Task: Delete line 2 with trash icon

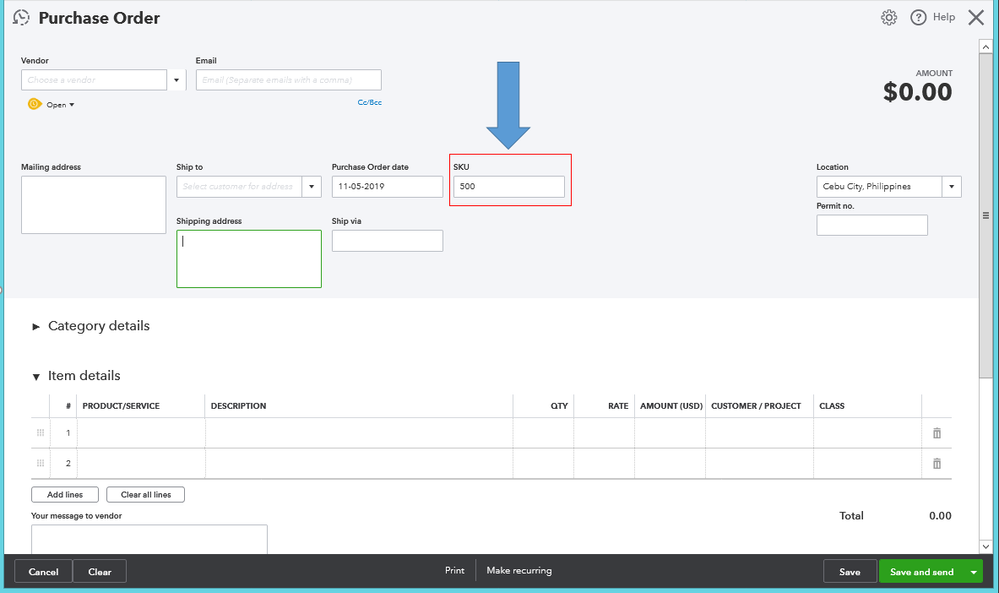Action: click(x=937, y=464)
